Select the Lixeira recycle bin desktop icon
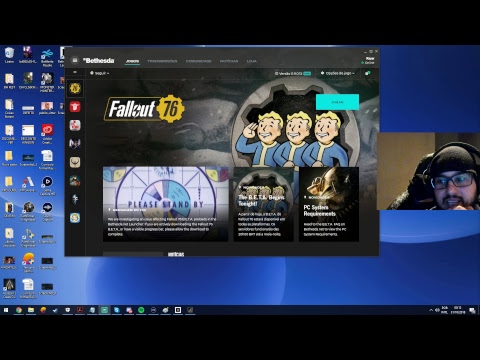 pos(9,55)
